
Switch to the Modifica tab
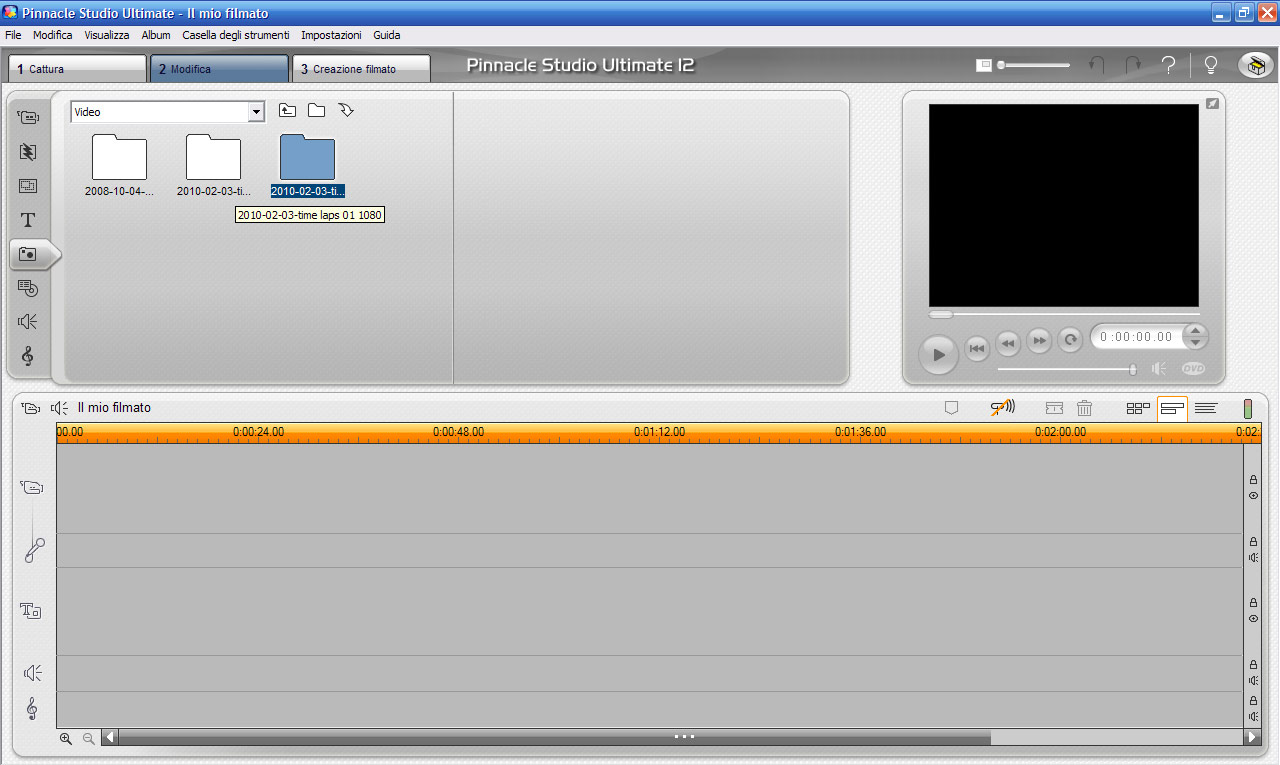point(220,68)
